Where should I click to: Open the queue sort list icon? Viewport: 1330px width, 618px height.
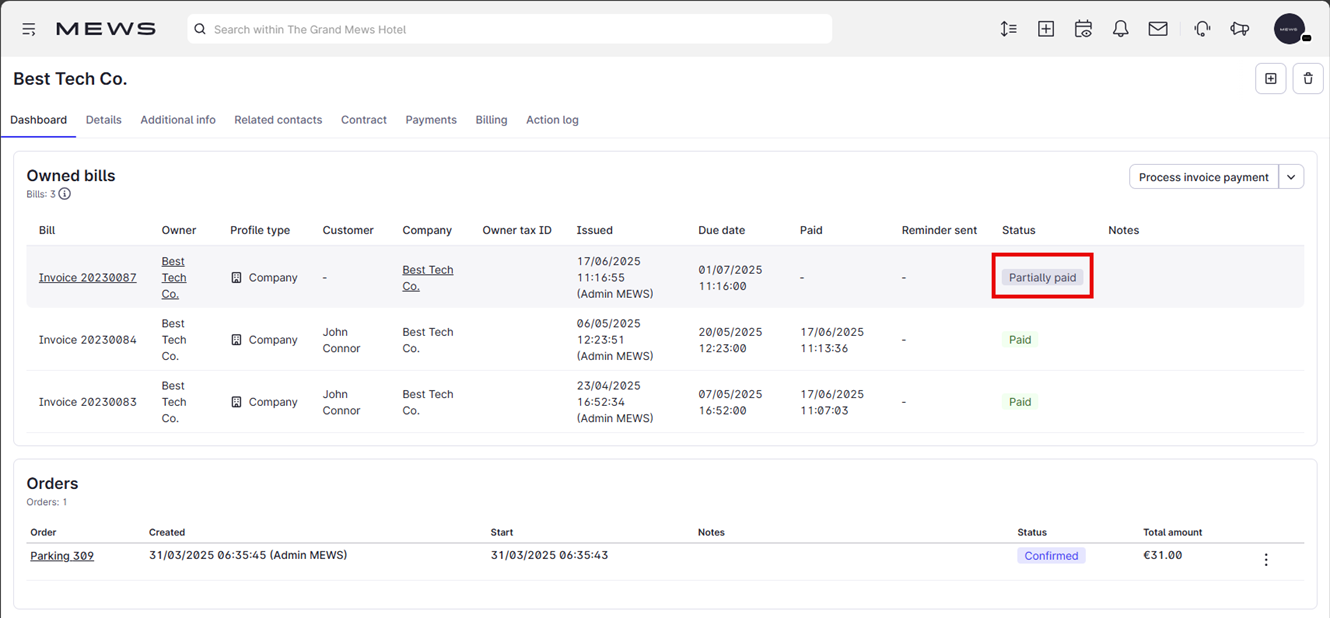point(1008,29)
